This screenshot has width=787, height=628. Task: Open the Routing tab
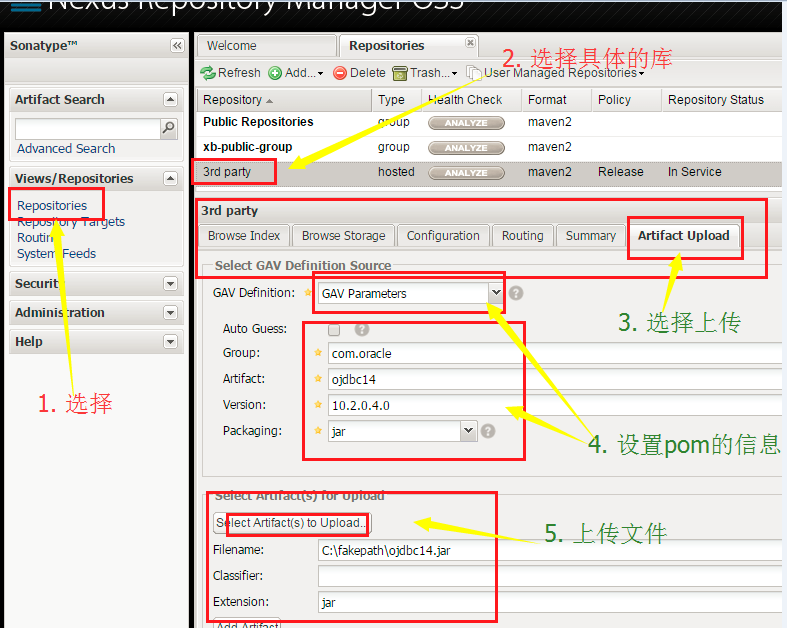[522, 235]
